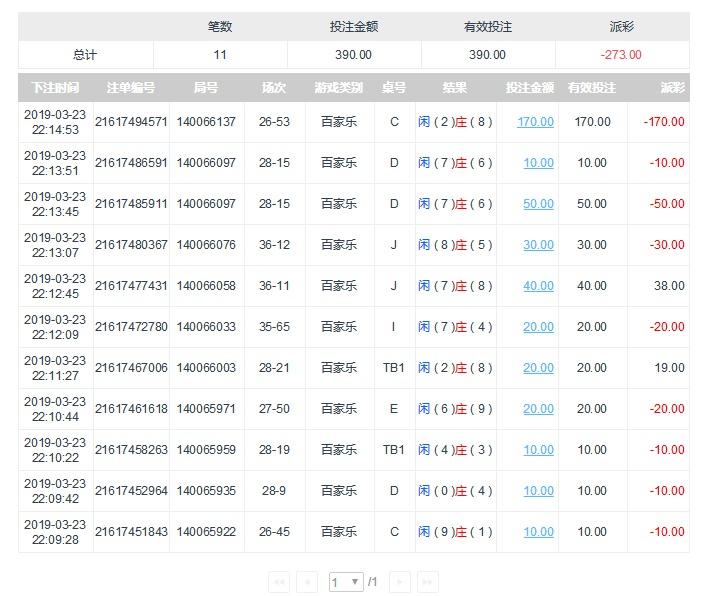Go to next page arrow button
Image resolution: width=721 pixels, height=596 pixels.
pos(400,582)
